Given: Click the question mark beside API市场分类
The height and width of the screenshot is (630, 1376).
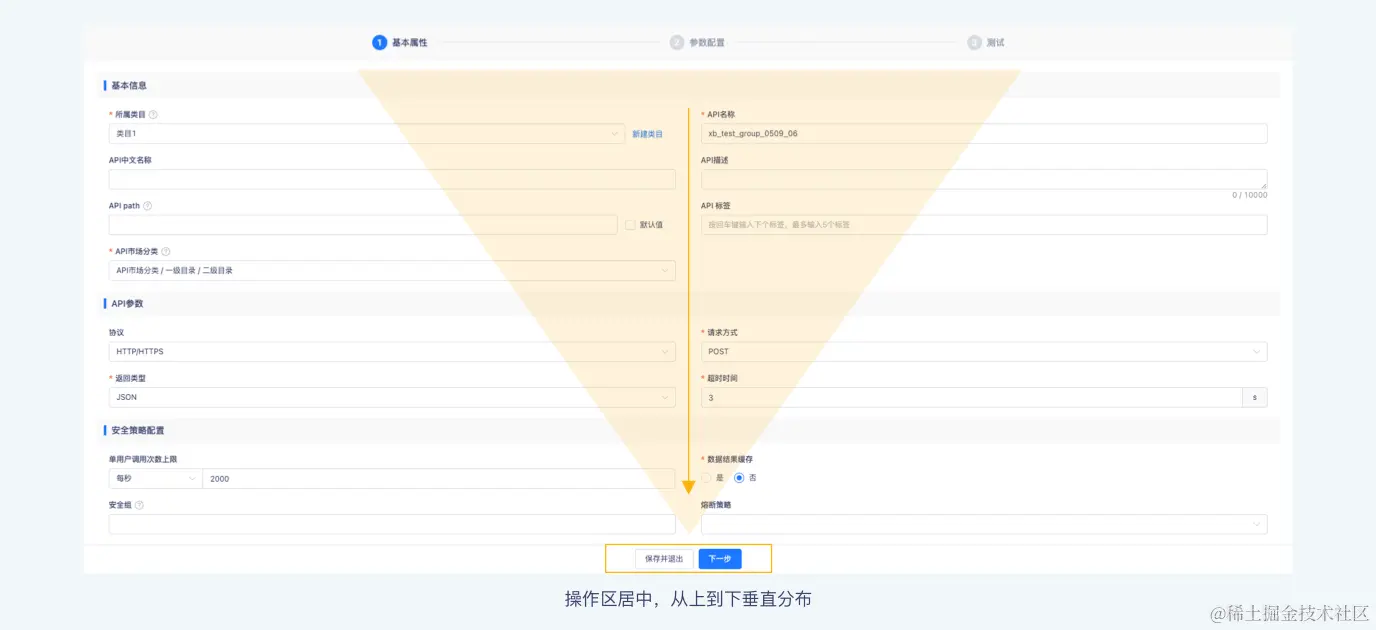Looking at the screenshot, I should [x=165, y=251].
